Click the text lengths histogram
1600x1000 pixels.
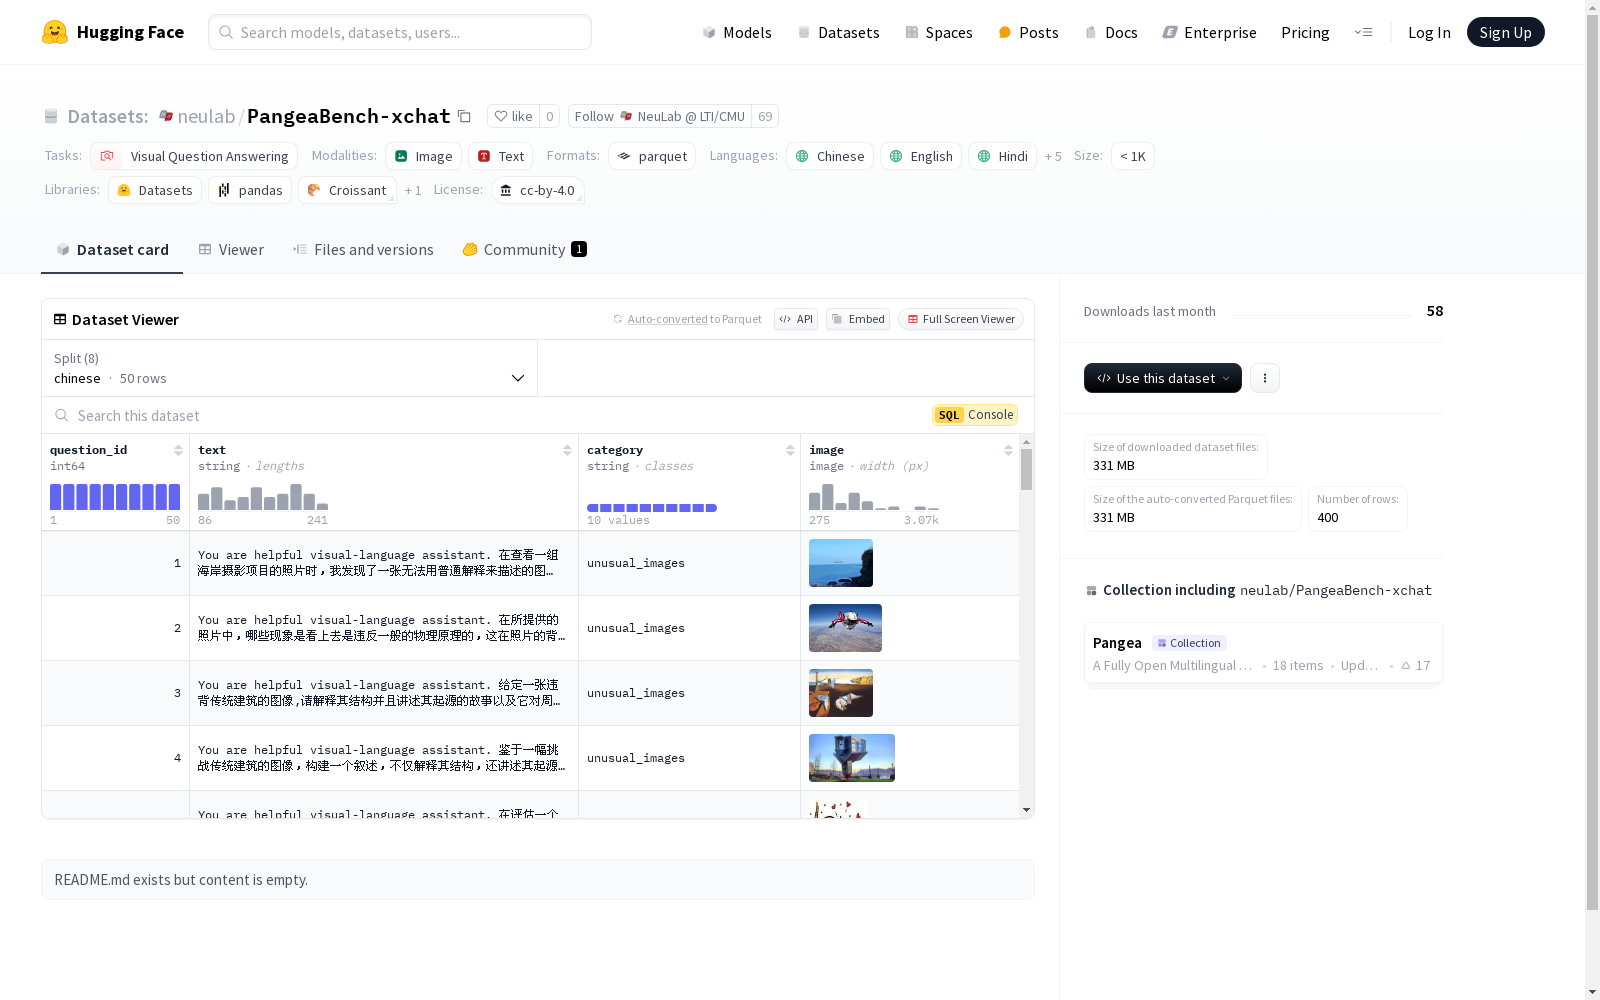pyautogui.click(x=263, y=497)
